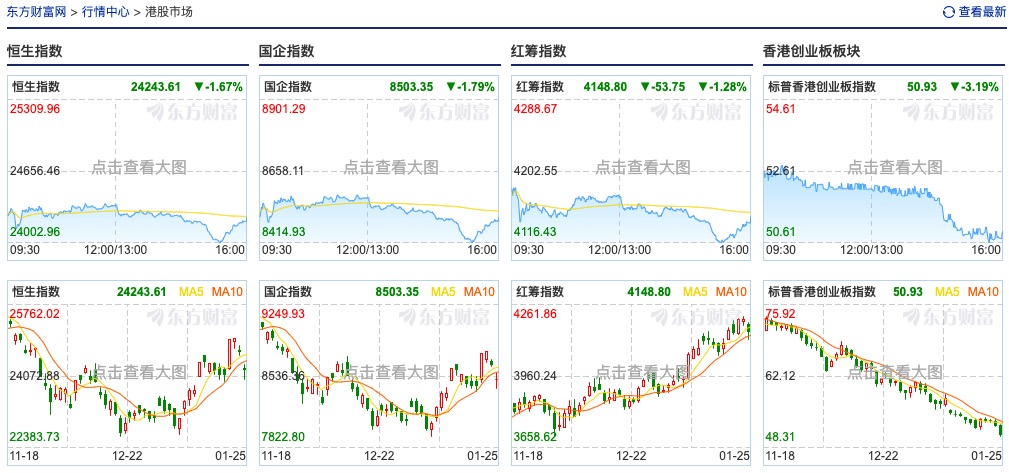The image size is (1009, 473).
Task: Click 标普香港创业板指数 title in intraday chart header
Action: point(820,87)
